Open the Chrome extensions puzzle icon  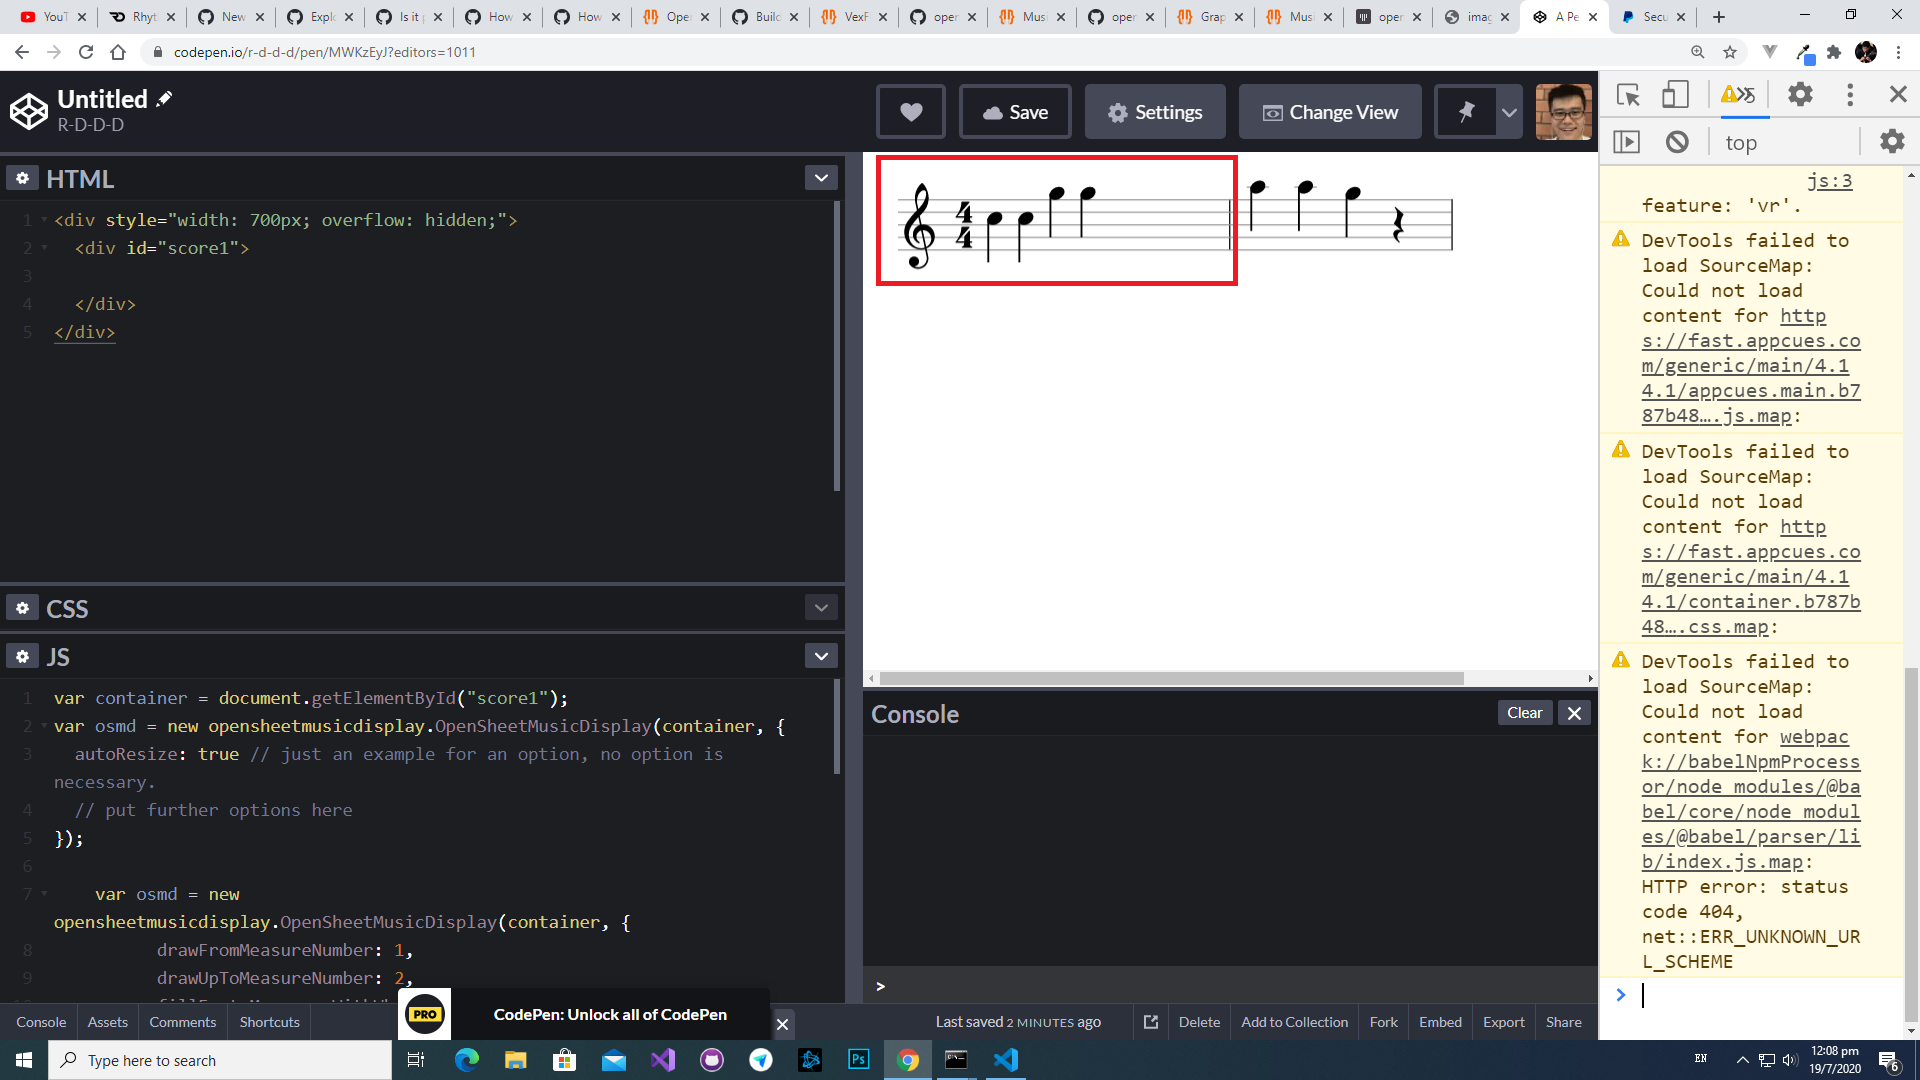(1834, 52)
